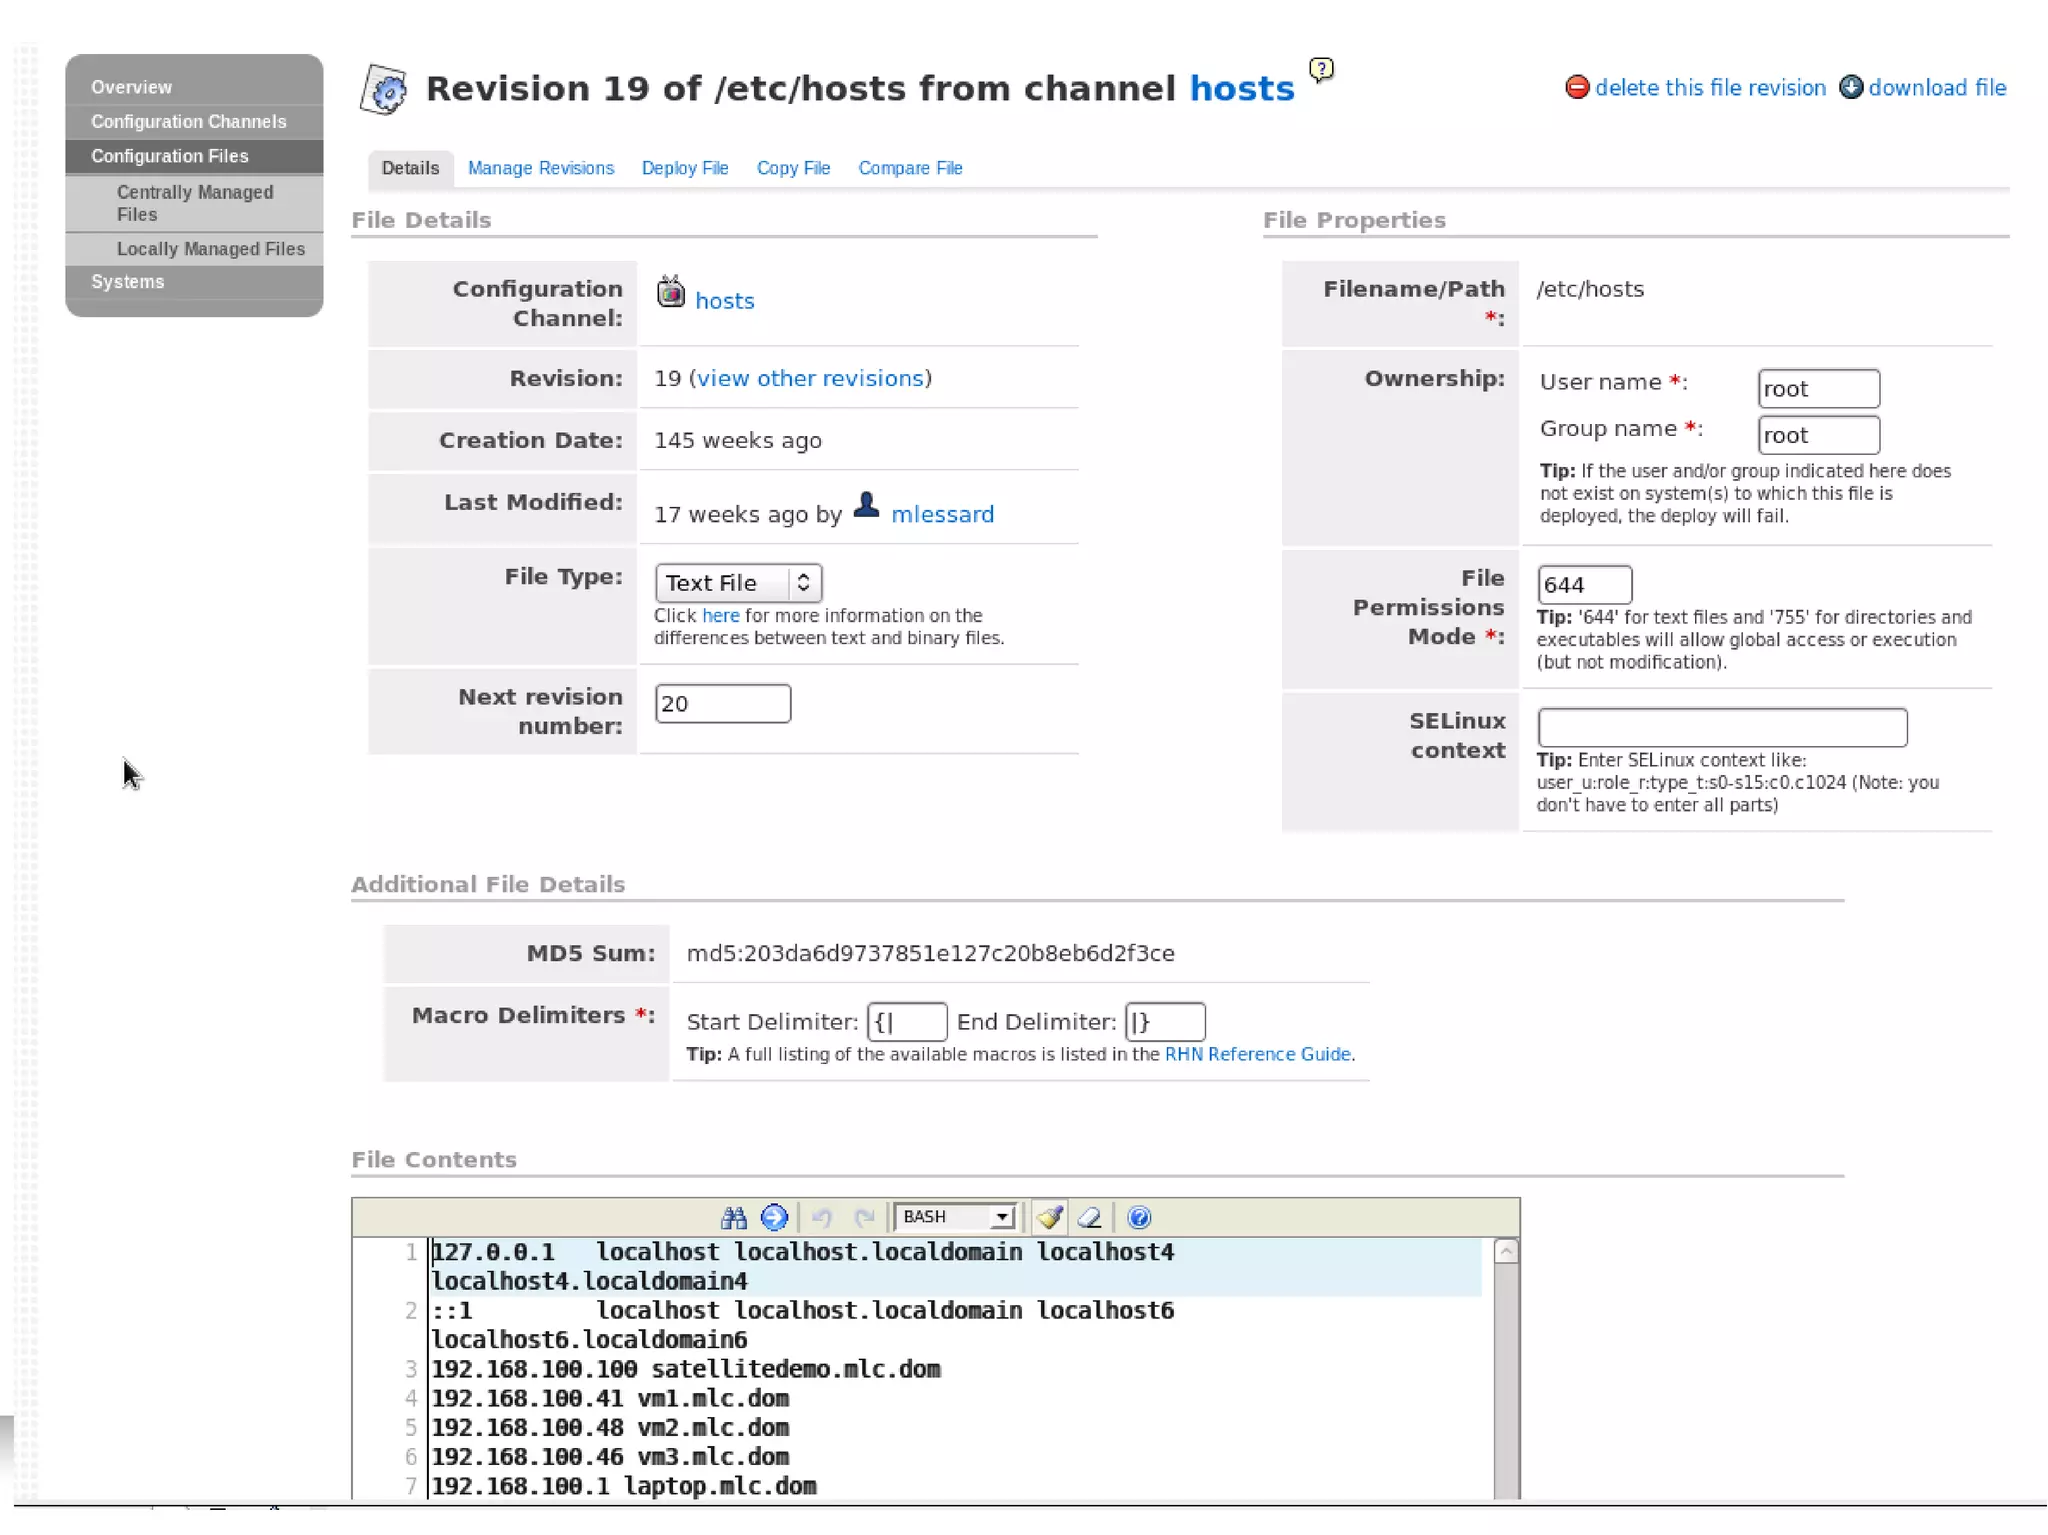2048x1535 pixels.
Task: Click the line '192.168.100.41 vm1.mlc.dom'
Action: point(610,1398)
